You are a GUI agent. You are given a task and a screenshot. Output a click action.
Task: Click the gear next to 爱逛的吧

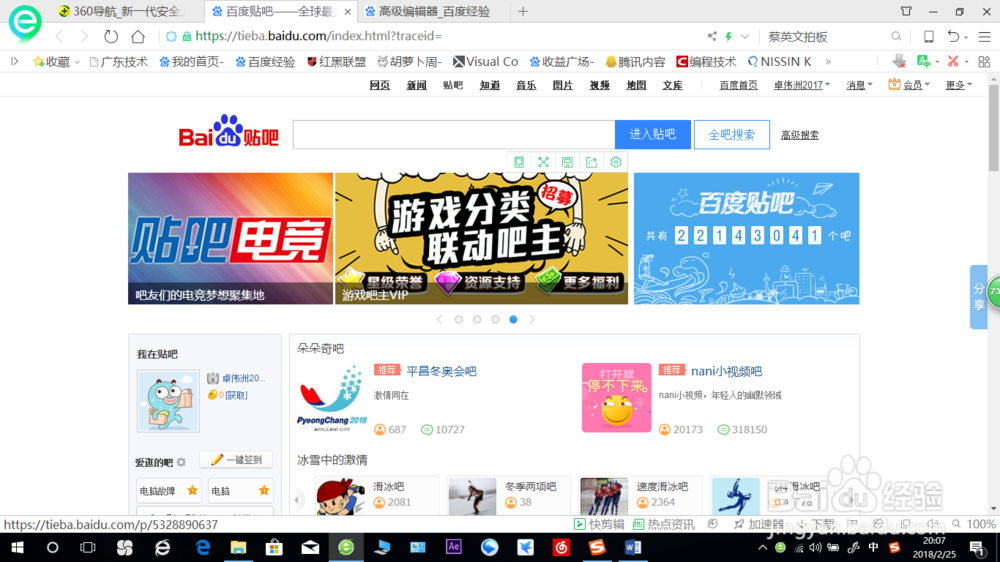181,462
